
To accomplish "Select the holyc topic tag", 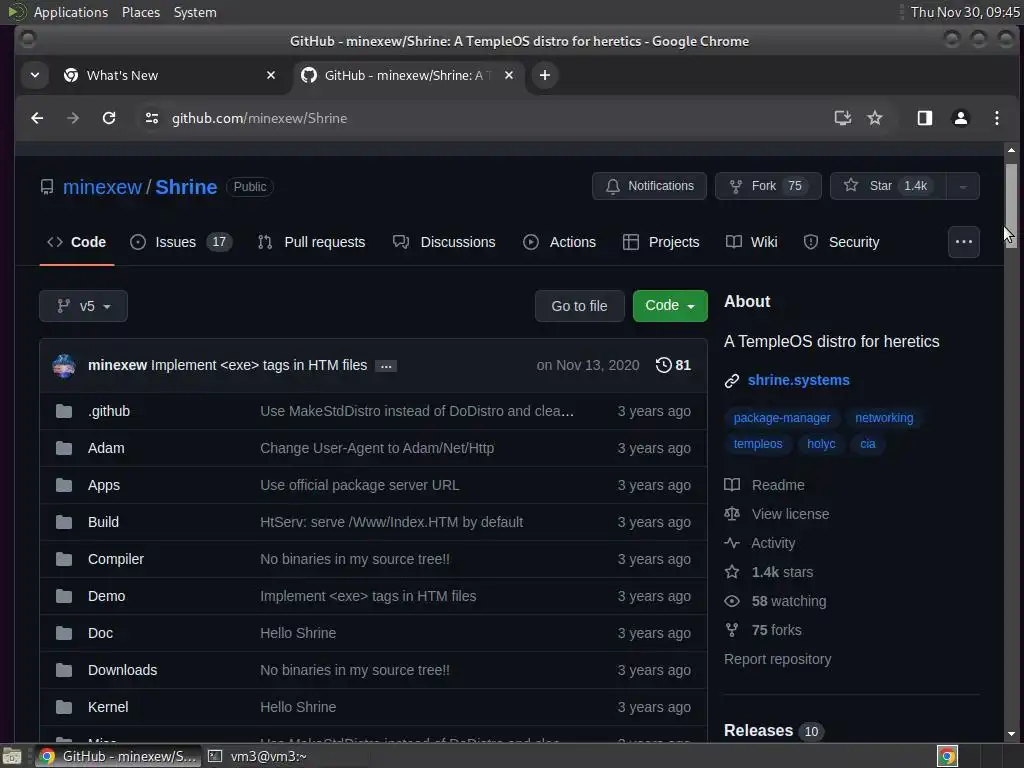I will [821, 444].
